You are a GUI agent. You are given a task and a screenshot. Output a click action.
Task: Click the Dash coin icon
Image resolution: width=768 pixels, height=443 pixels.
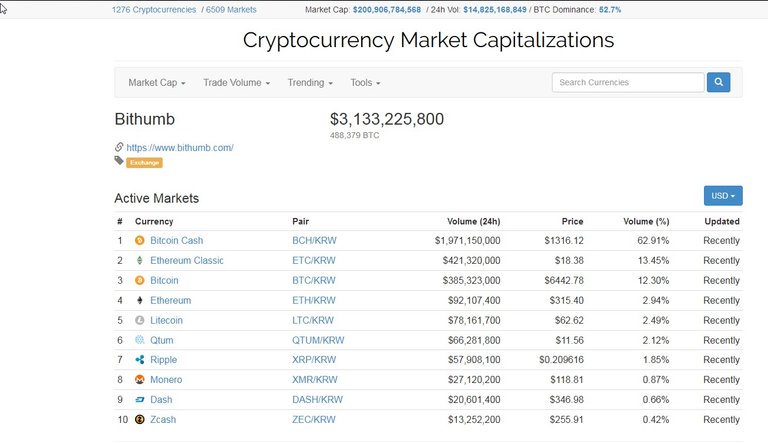140,399
